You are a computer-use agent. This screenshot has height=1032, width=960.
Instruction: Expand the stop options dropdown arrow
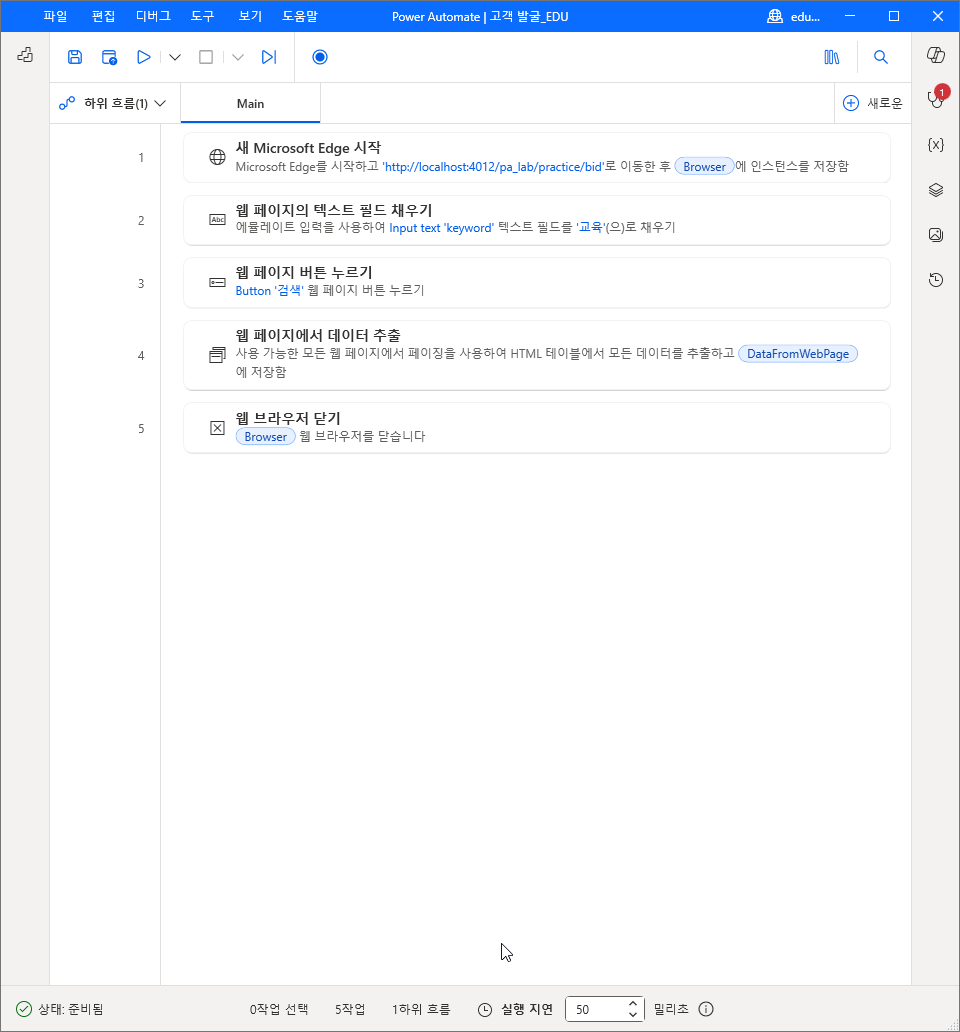[x=238, y=57]
